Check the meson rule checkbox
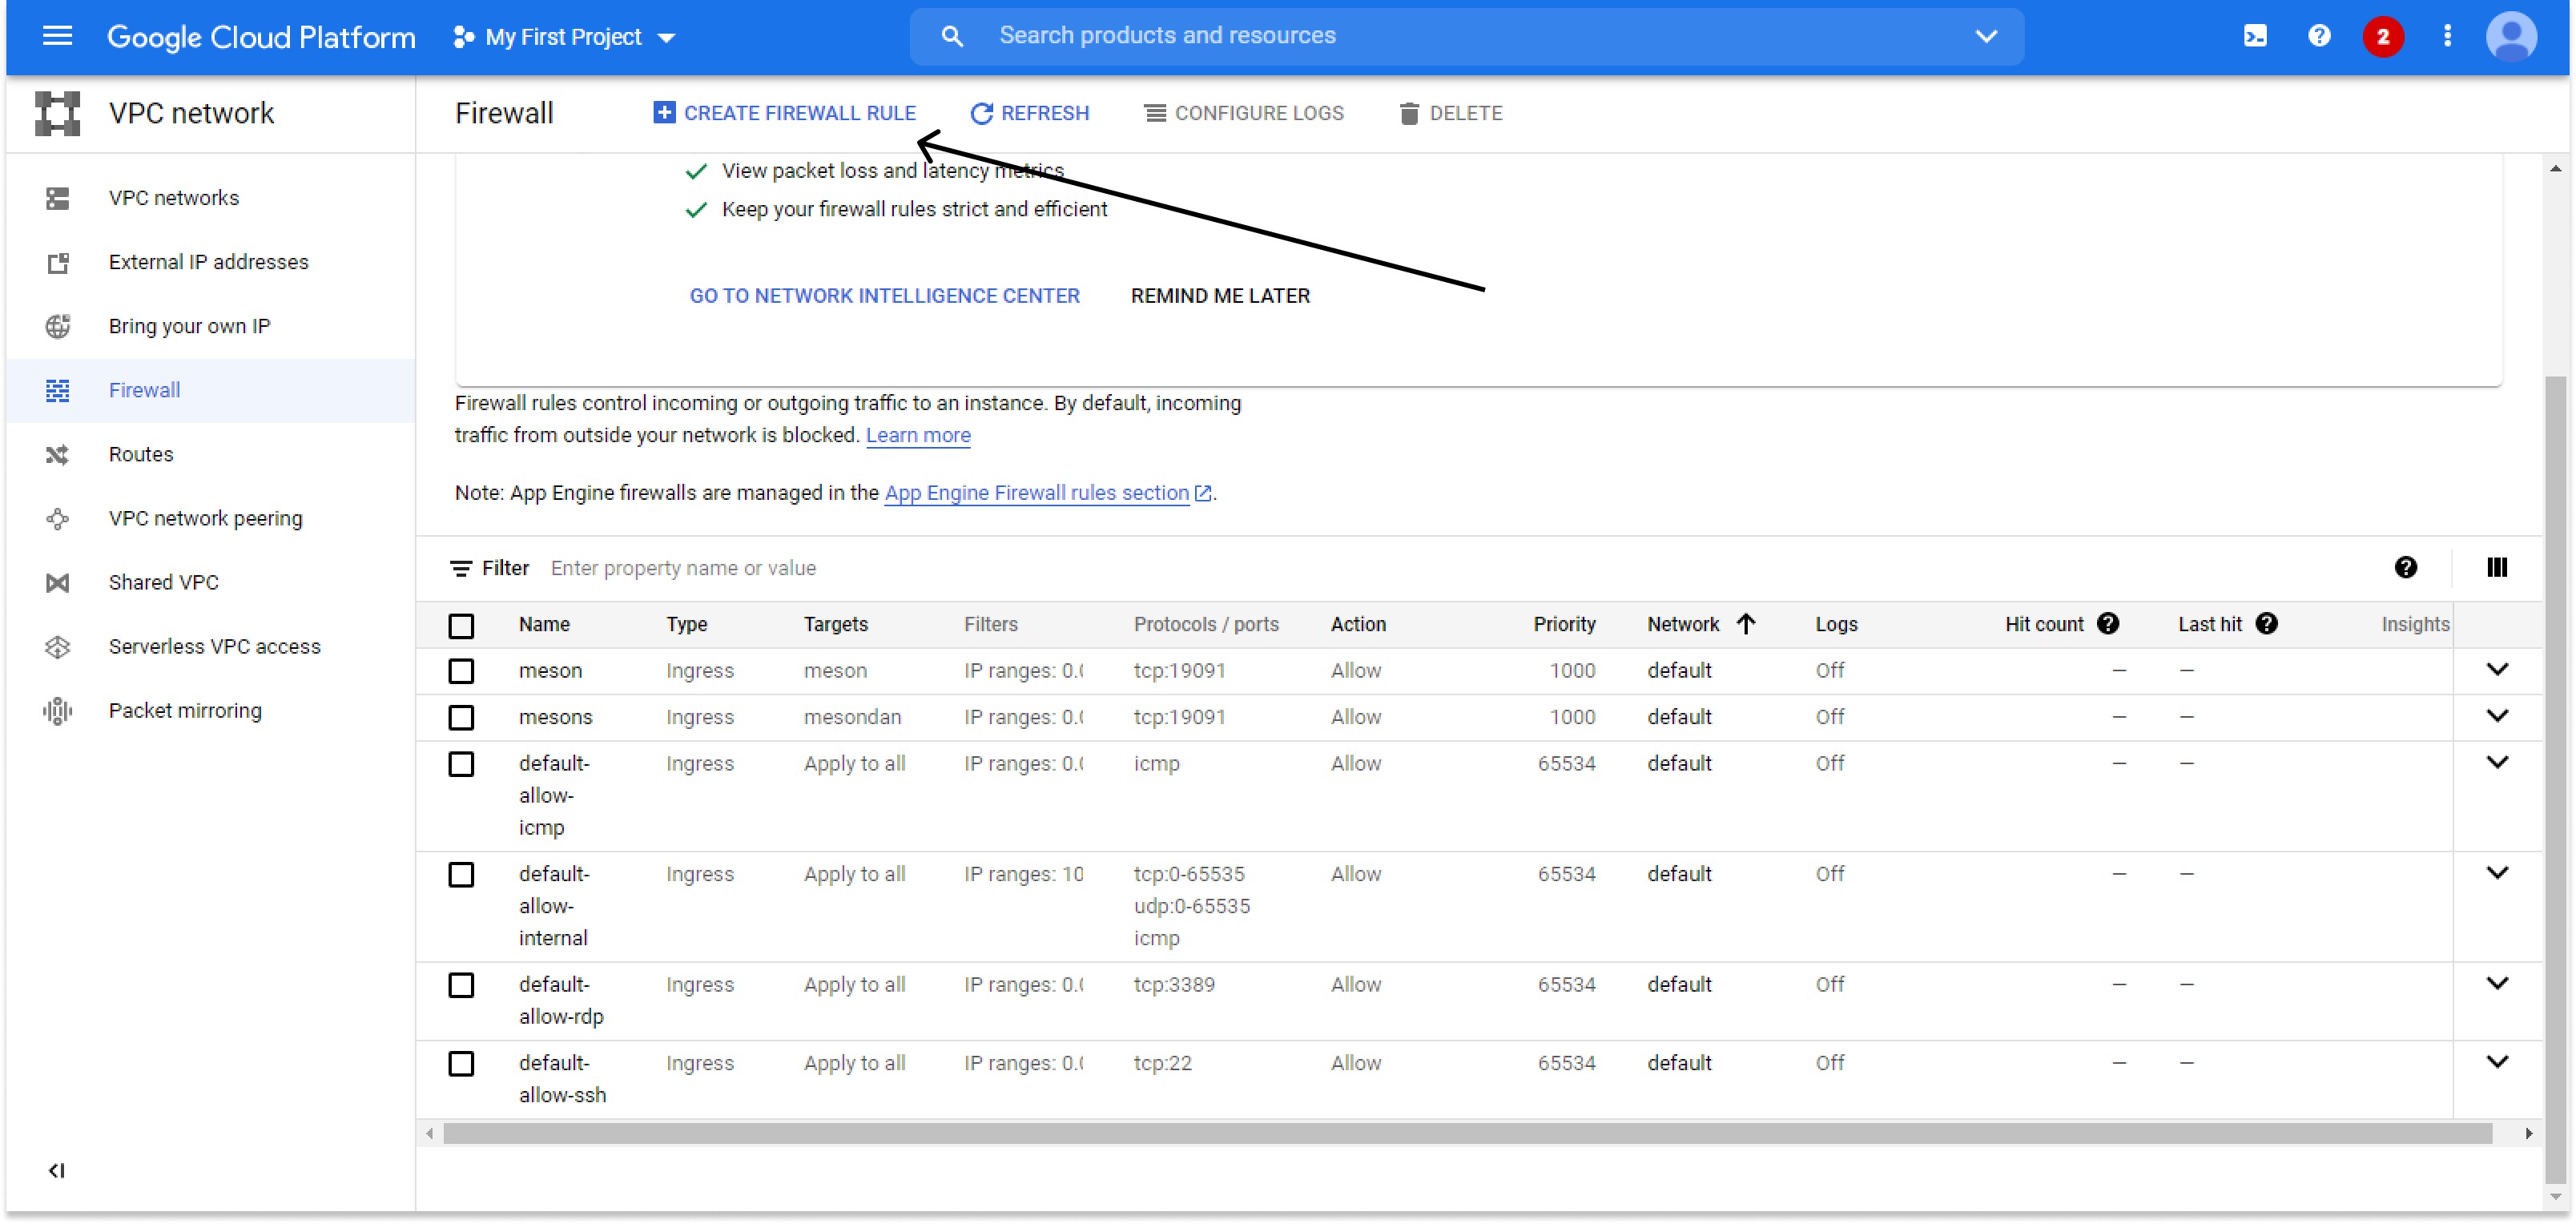 461,671
